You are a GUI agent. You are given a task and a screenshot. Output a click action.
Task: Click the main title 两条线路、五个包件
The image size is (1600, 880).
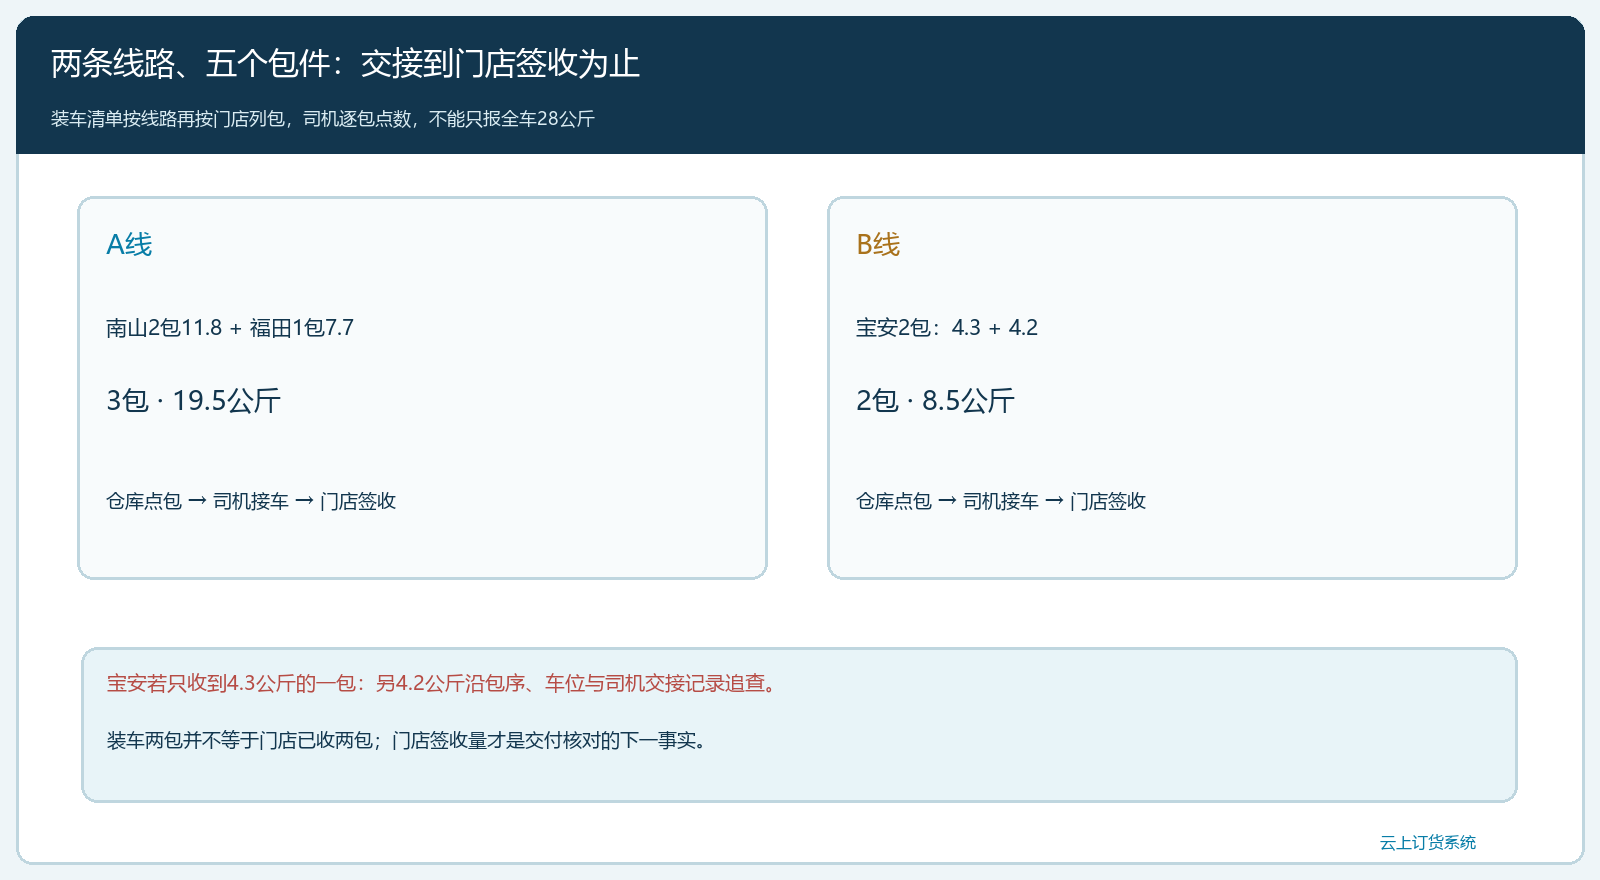345,63
